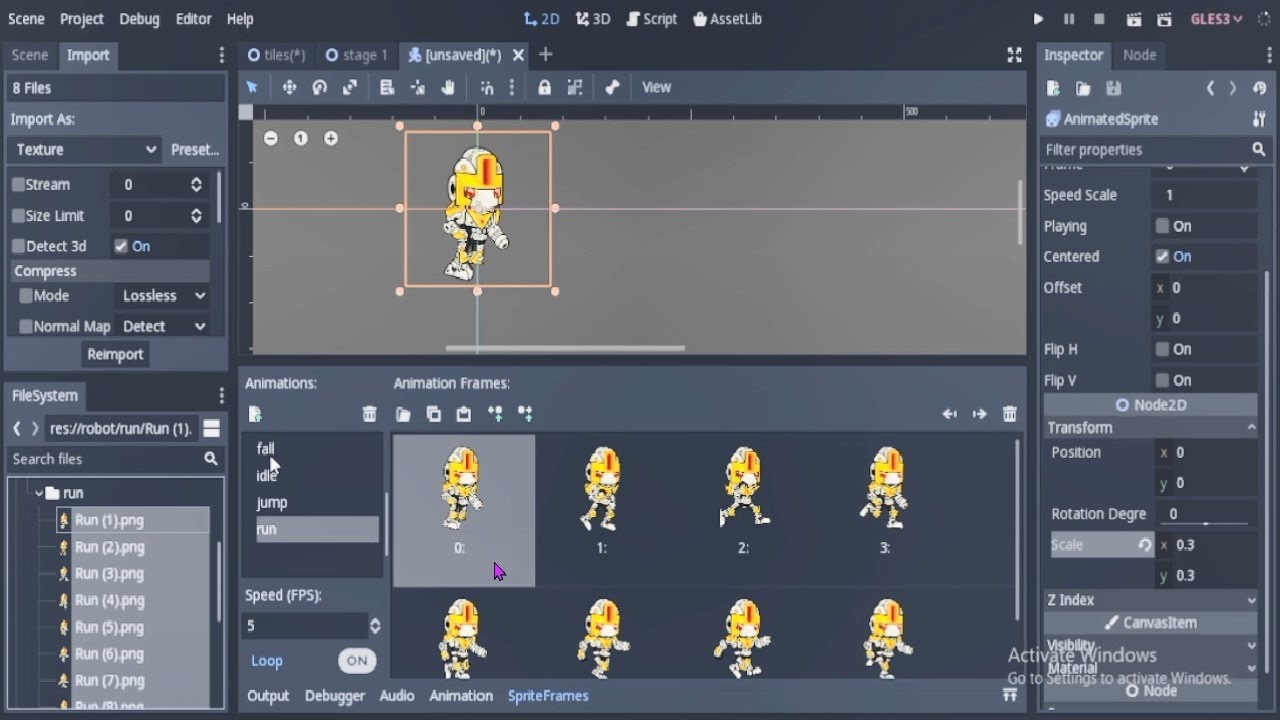Open the Import As Texture dropdown

(x=84, y=150)
